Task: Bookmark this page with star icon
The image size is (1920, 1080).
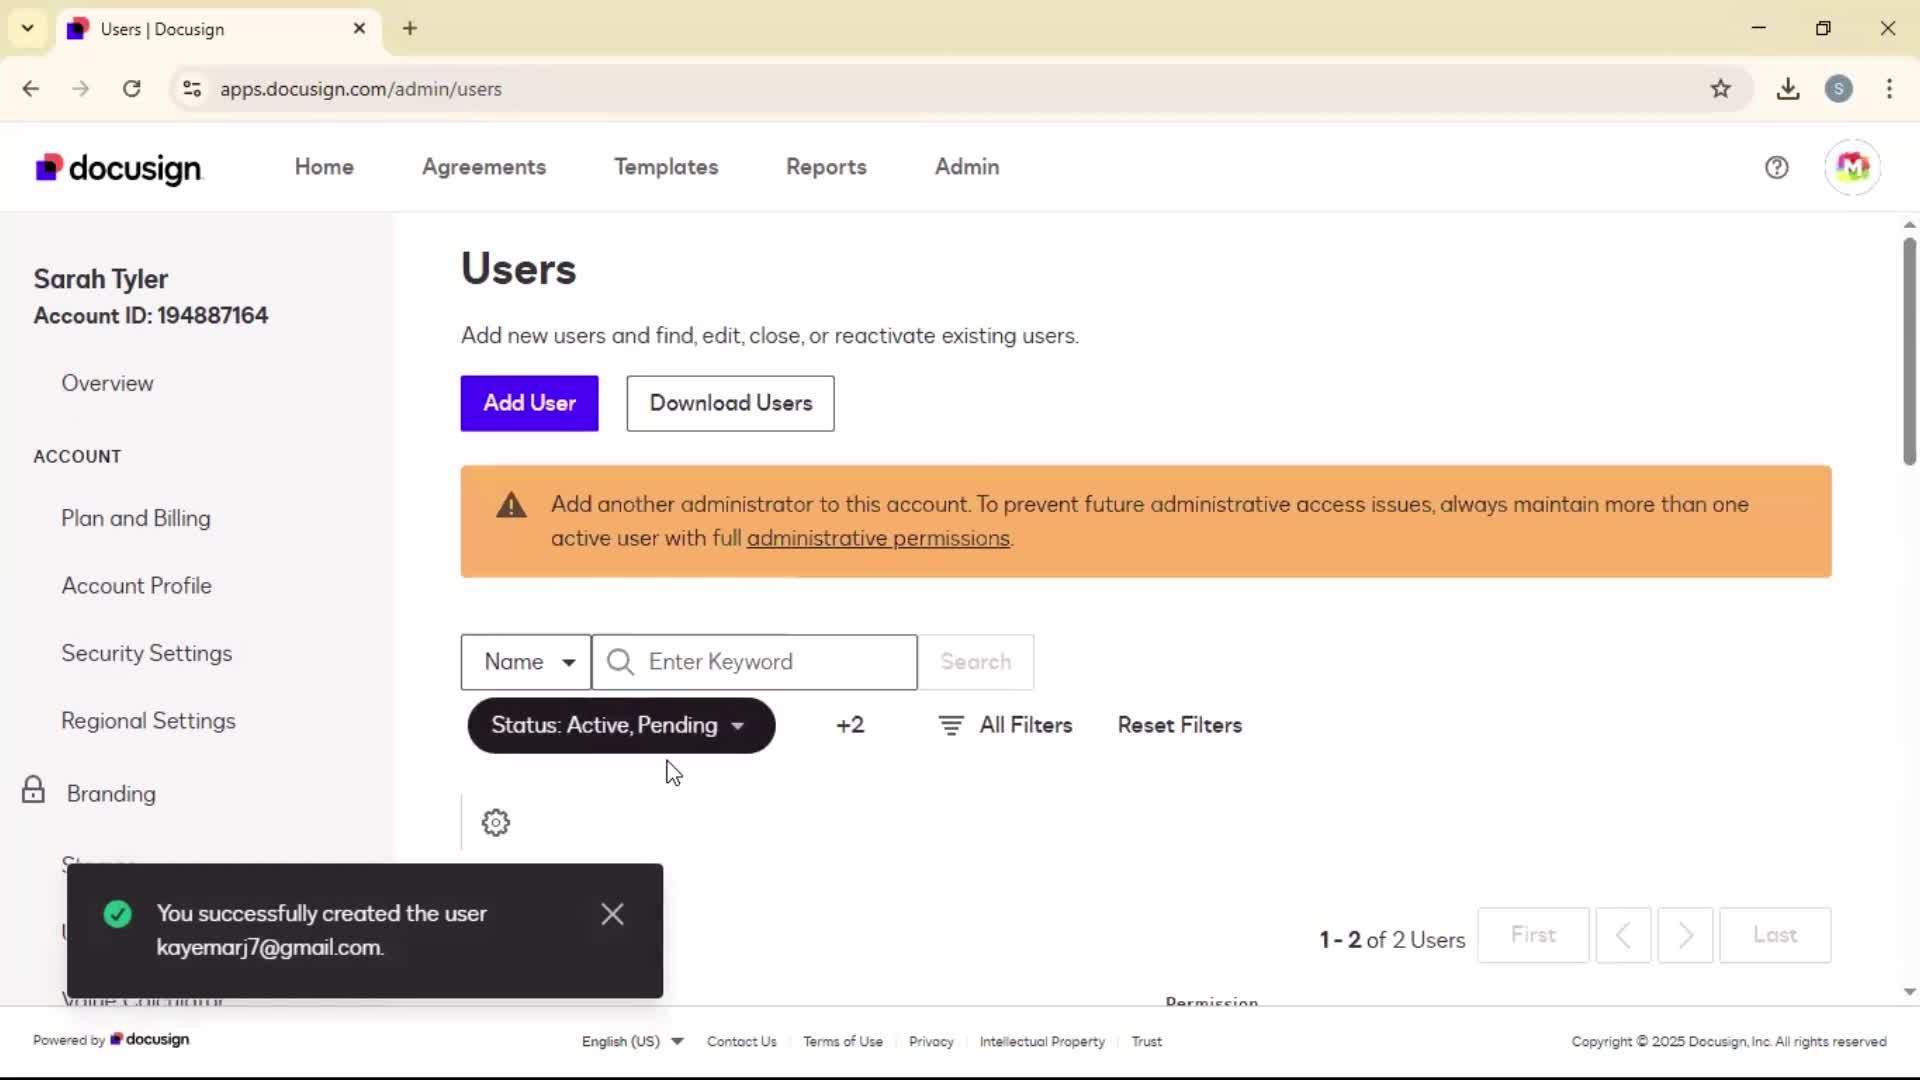Action: click(x=1720, y=88)
